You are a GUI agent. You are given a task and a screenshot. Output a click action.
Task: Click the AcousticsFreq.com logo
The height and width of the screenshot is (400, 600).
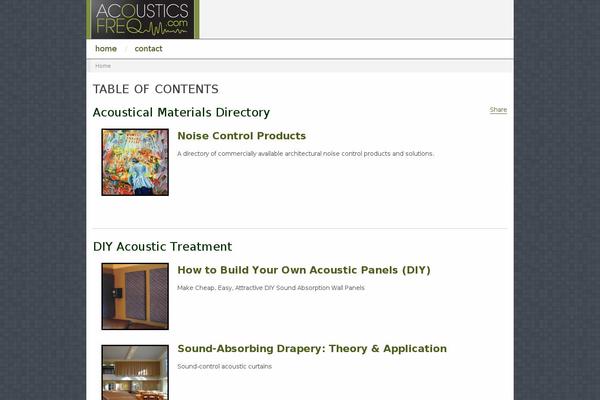click(143, 19)
